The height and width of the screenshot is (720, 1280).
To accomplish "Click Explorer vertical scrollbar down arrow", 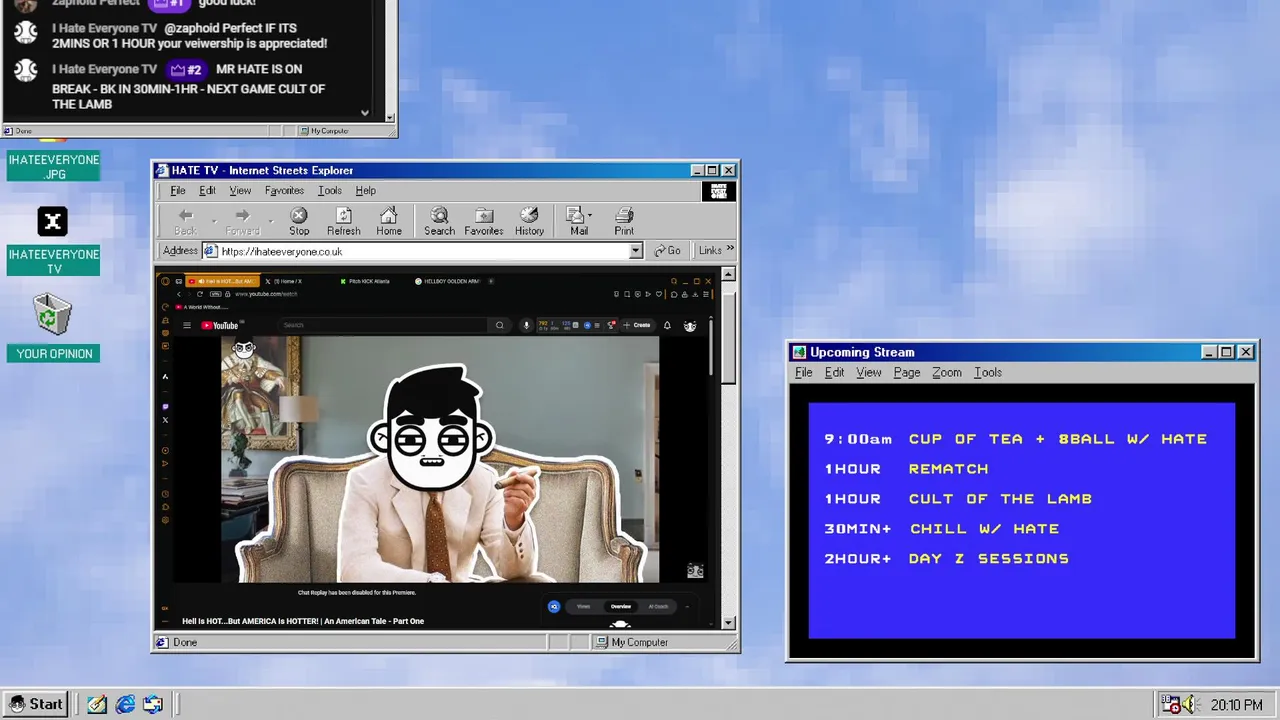I will [x=728, y=622].
